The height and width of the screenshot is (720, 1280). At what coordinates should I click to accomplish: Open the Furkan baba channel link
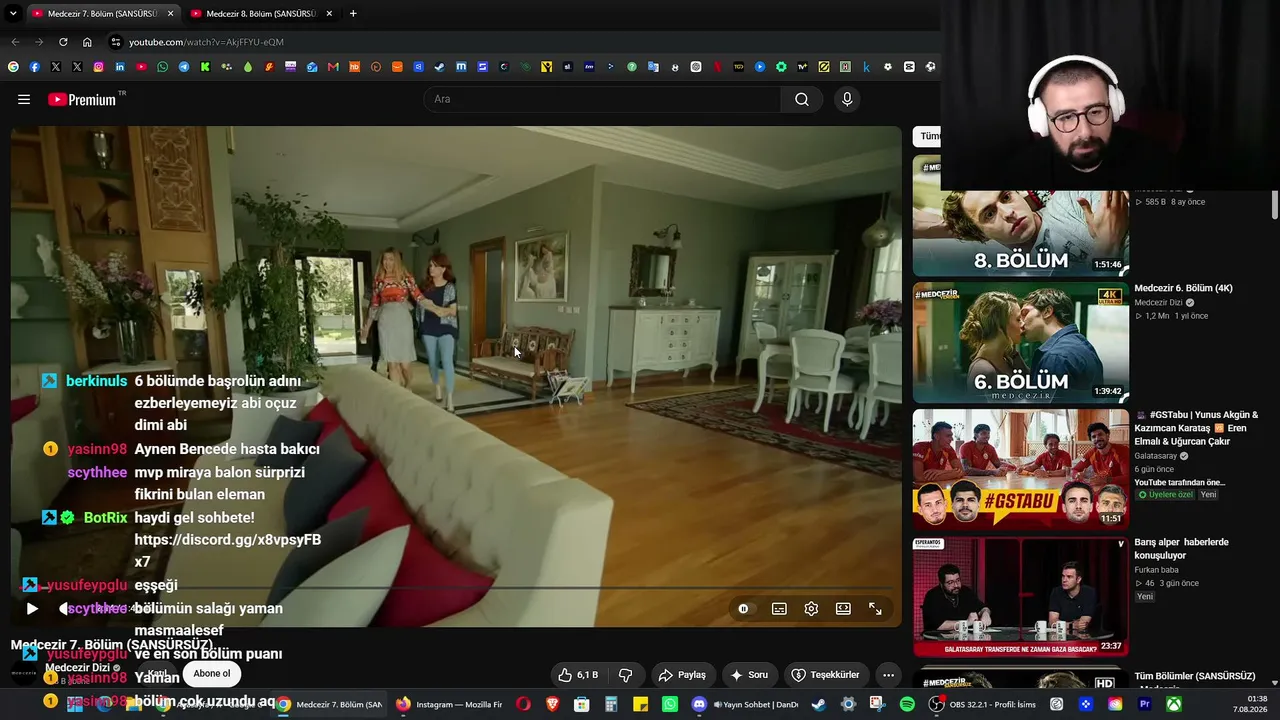(x=1156, y=570)
